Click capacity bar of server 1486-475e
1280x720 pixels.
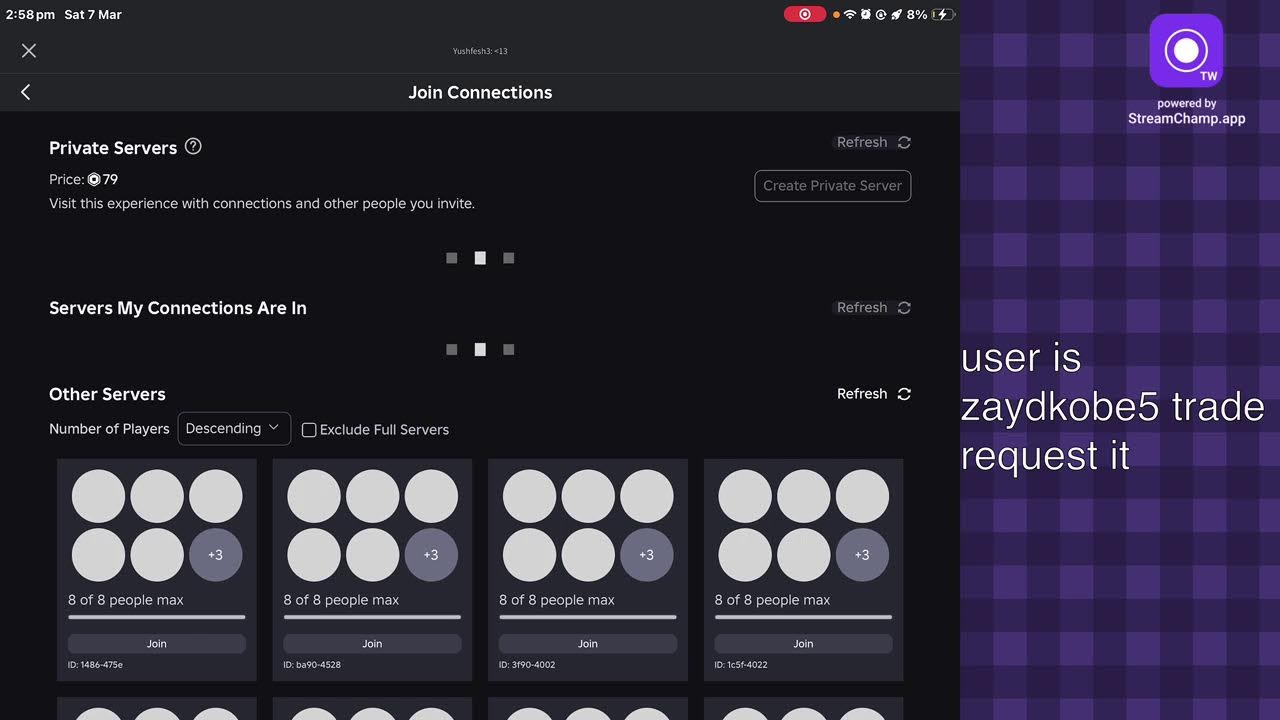coord(157,617)
